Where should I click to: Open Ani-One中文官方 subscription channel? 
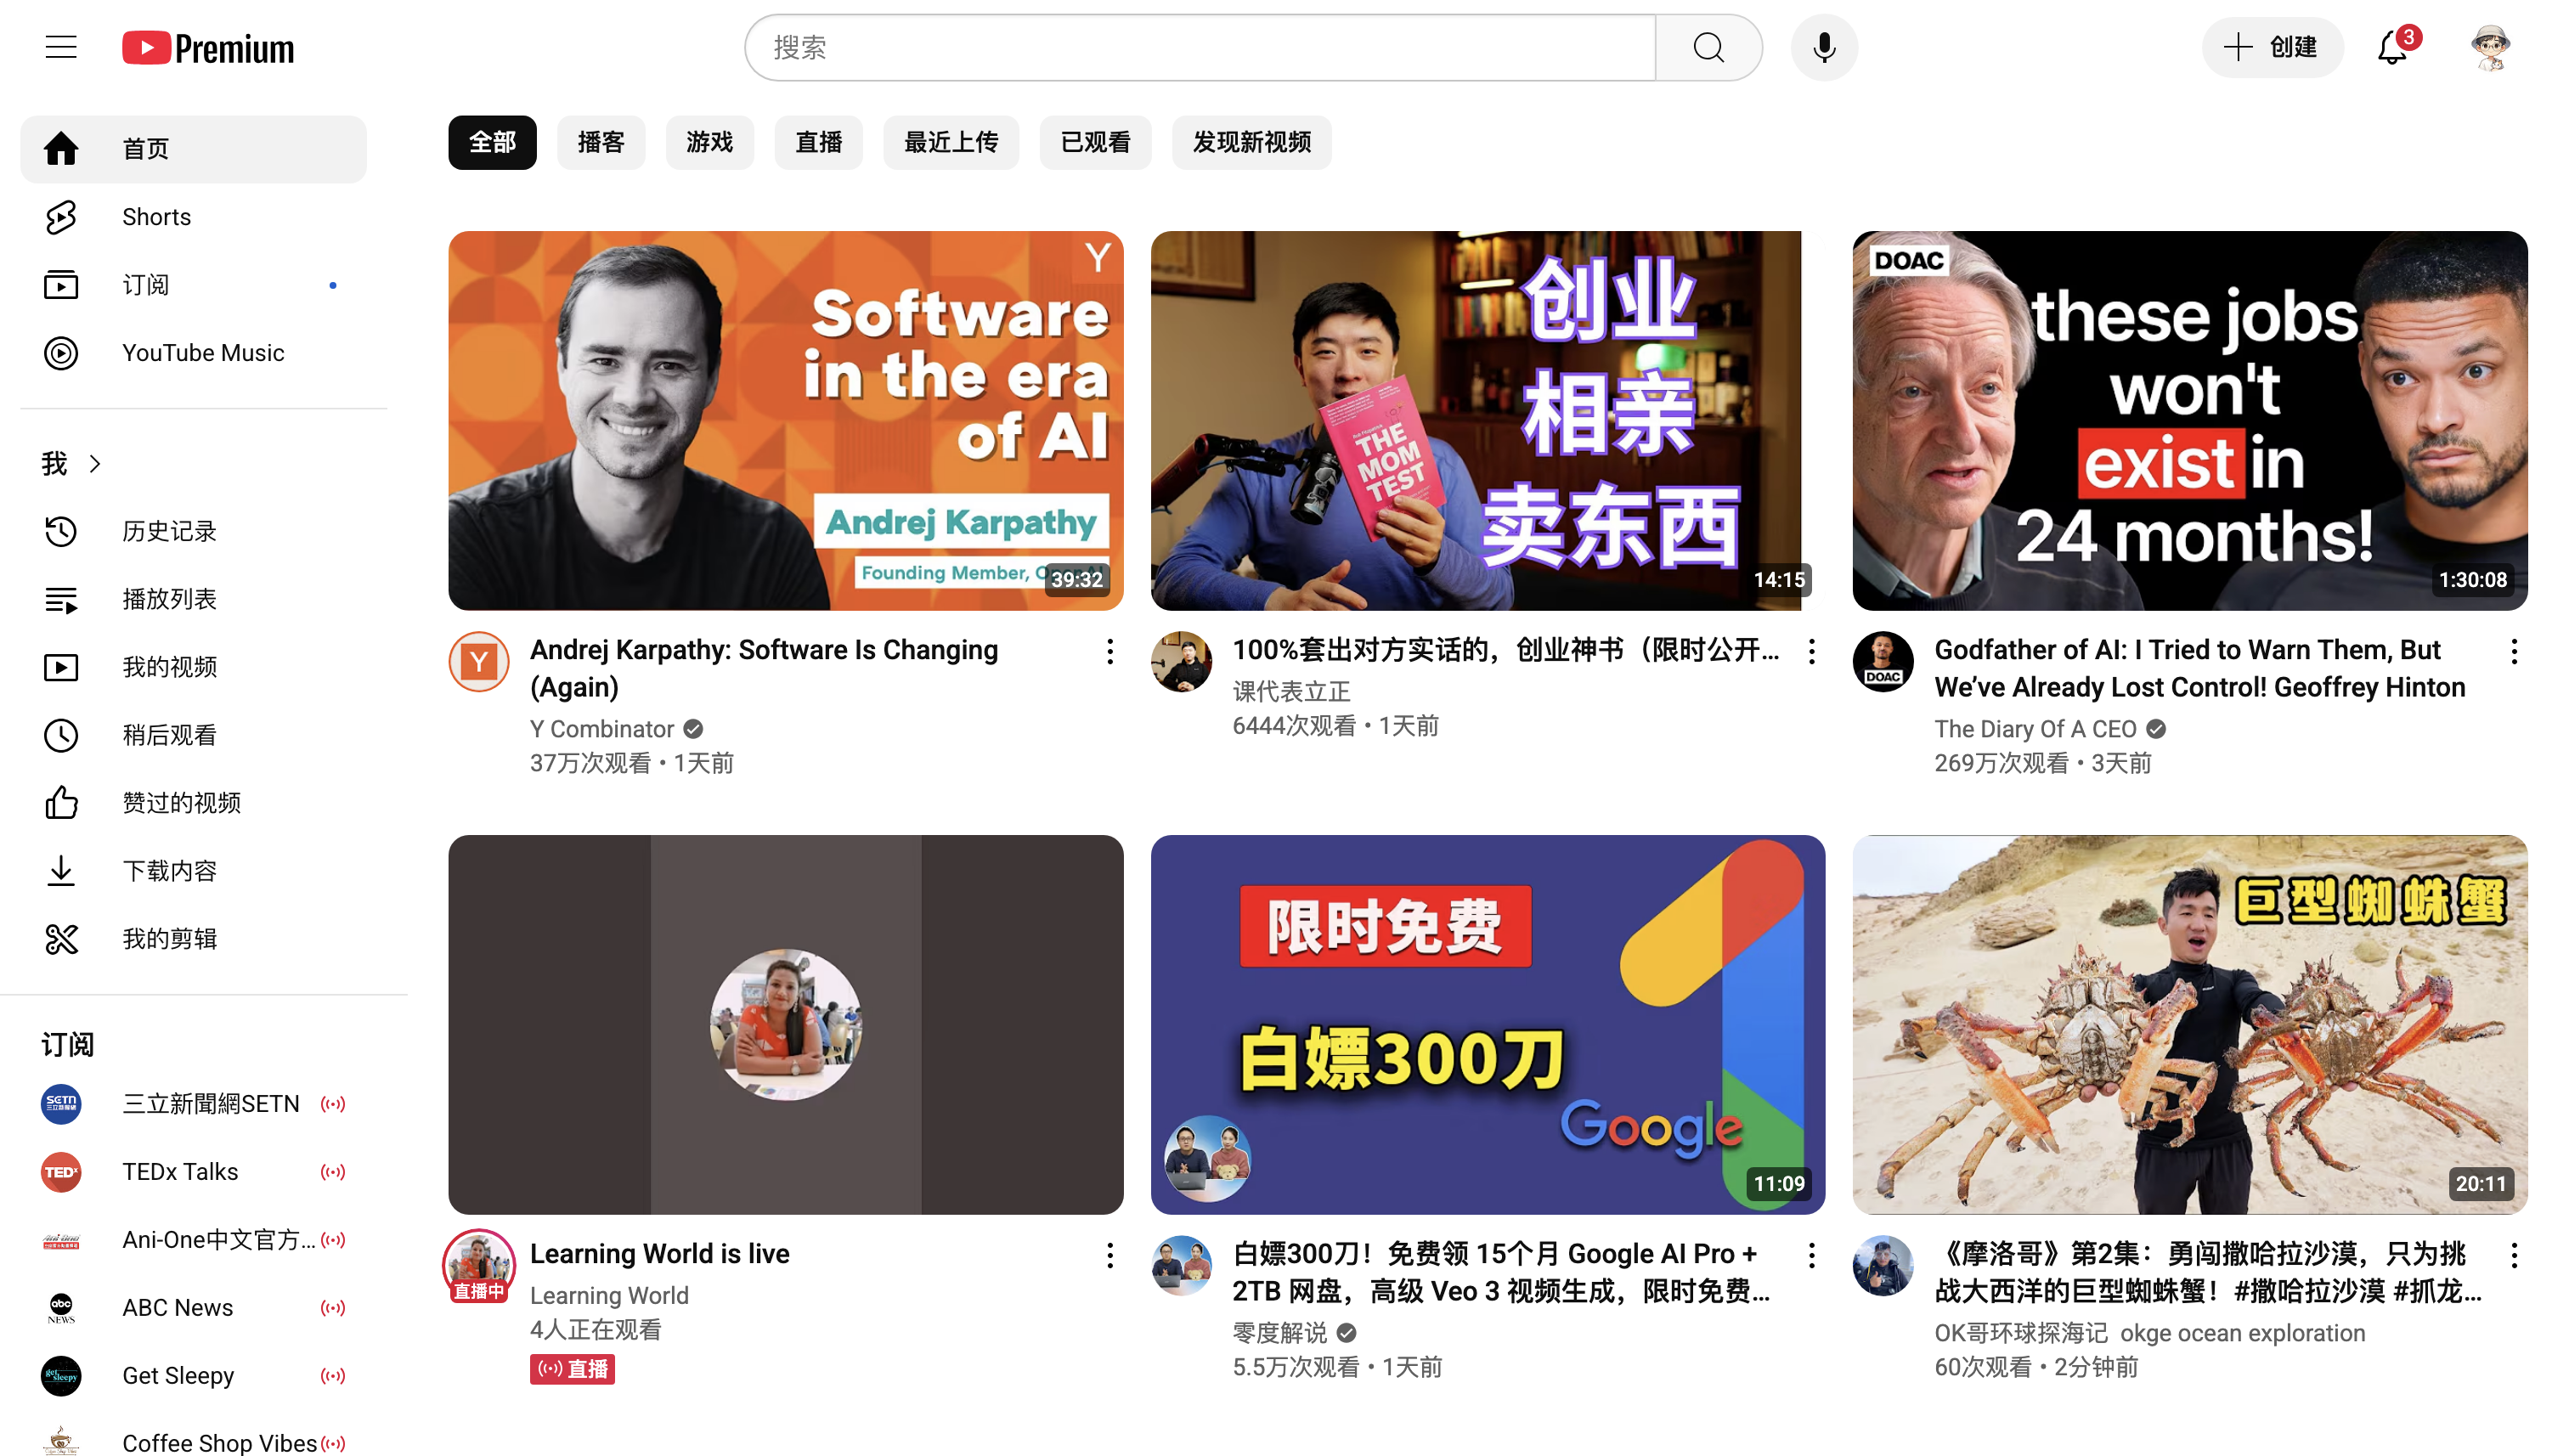193,1240
